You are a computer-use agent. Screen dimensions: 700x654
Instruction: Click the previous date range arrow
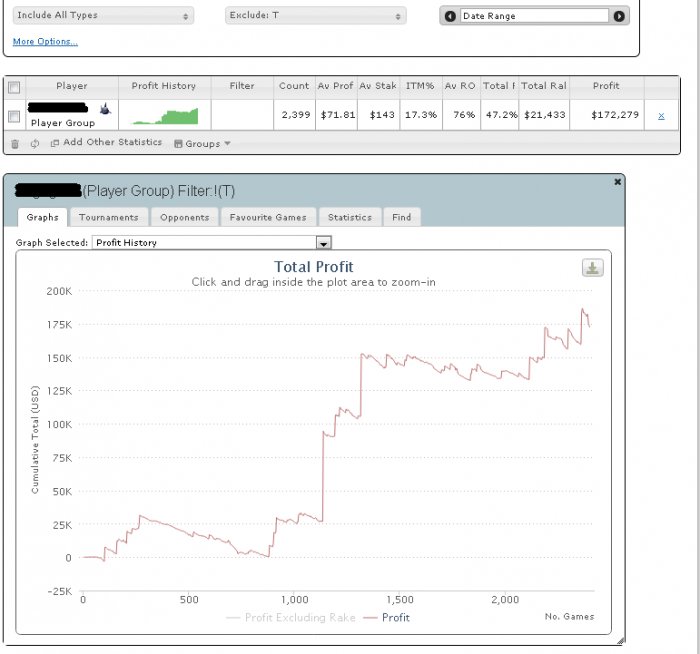(x=450, y=17)
